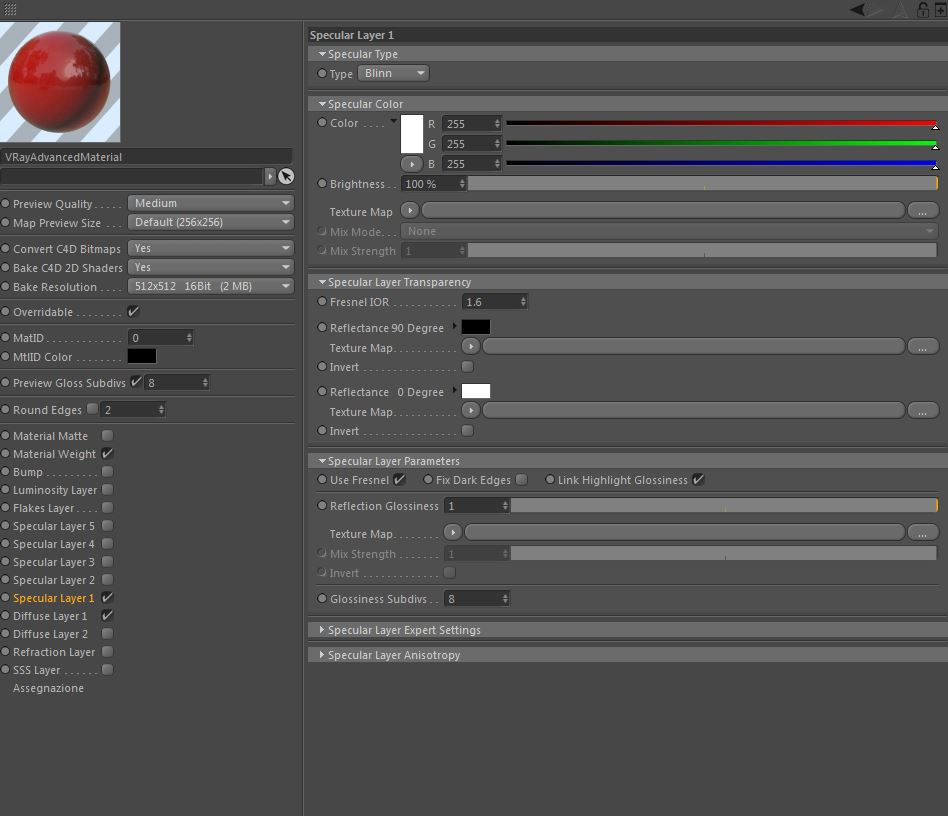Open the Specular Color texture map arrow button

pos(409,210)
